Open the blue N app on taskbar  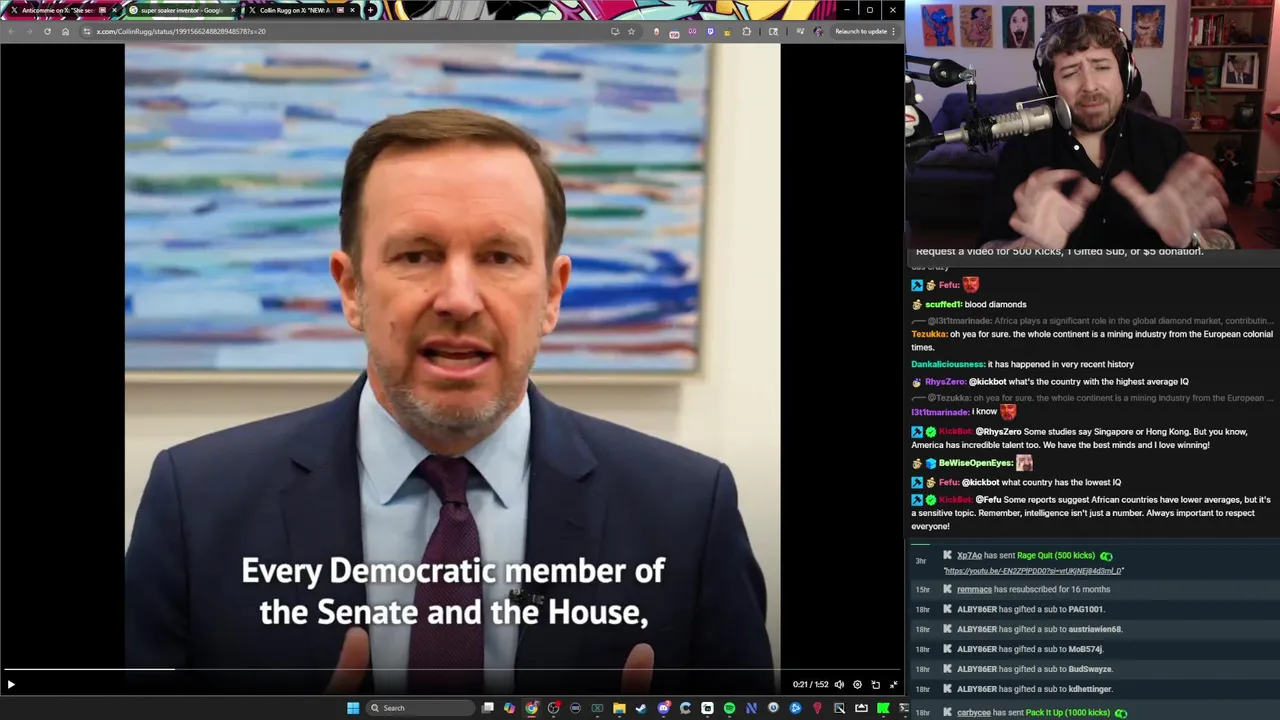pyautogui.click(x=751, y=708)
